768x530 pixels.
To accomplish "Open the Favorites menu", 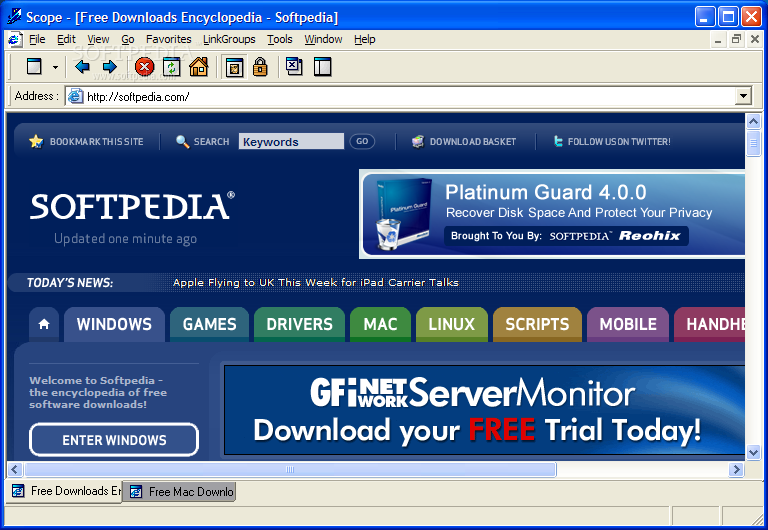I will [x=168, y=39].
